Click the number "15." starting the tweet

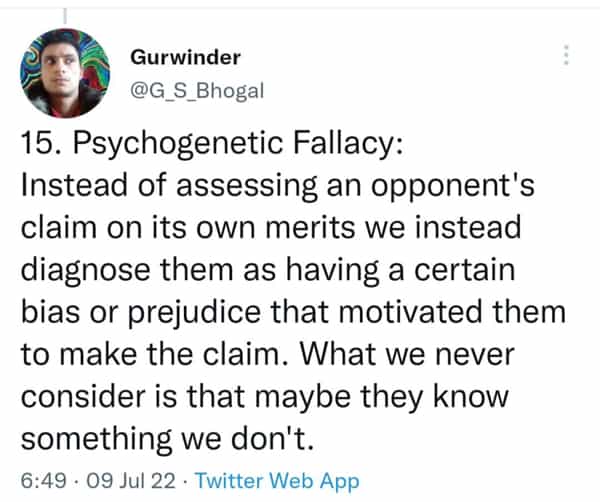tap(38, 145)
